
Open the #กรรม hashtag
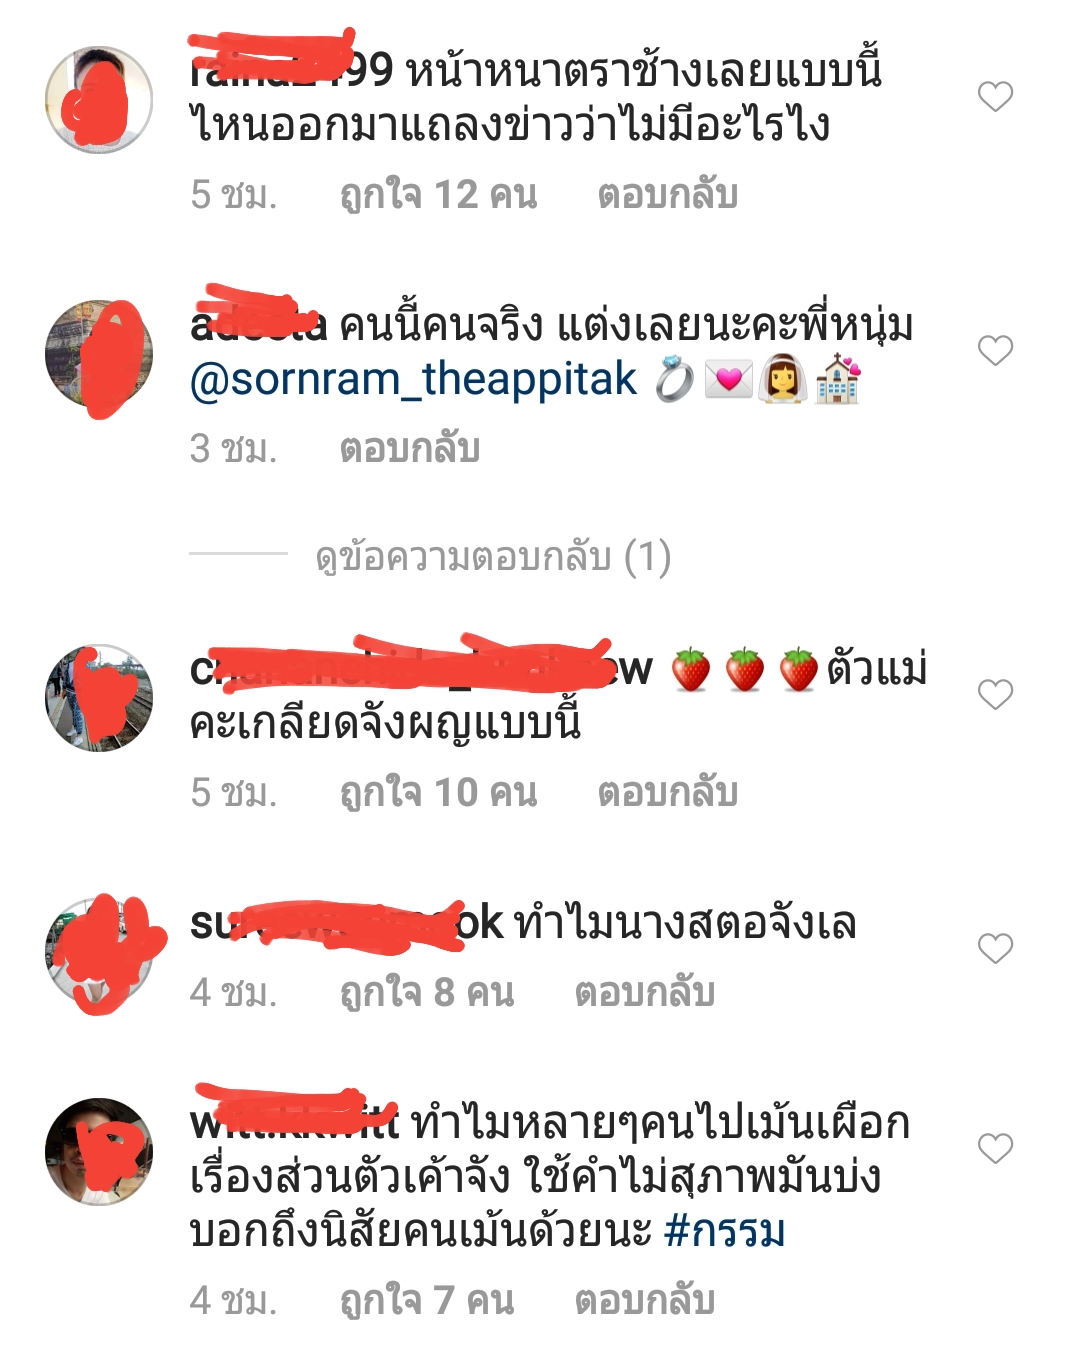click(725, 1231)
